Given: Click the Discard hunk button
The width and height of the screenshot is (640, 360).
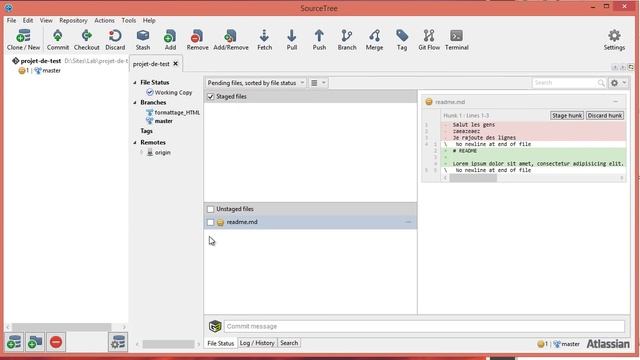Looking at the screenshot, I should (x=605, y=116).
